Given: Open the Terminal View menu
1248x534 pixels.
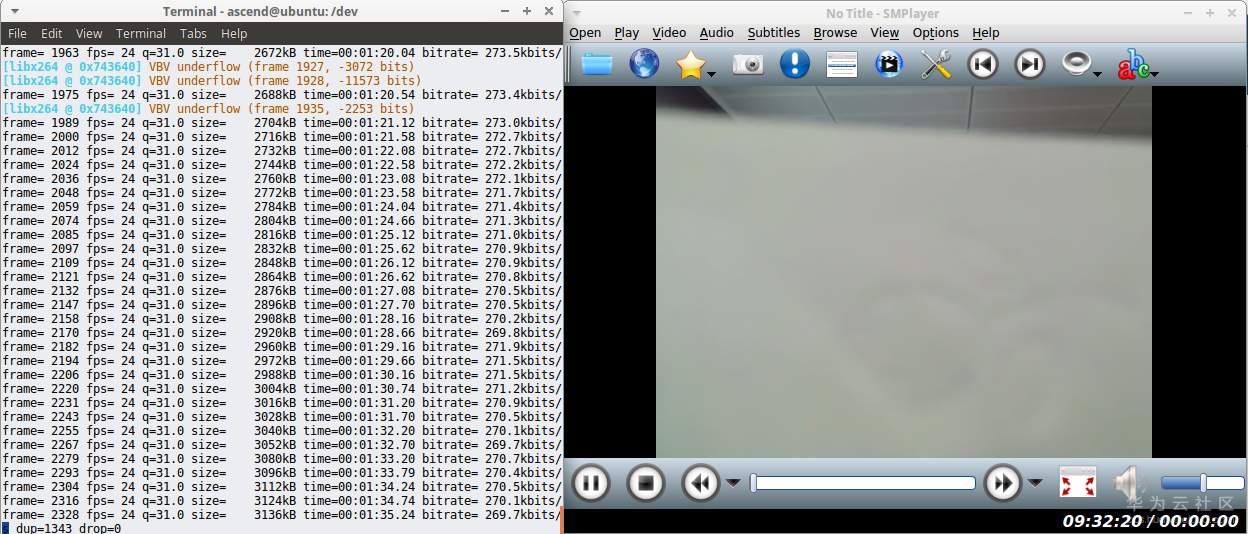Looking at the screenshot, I should [89, 33].
